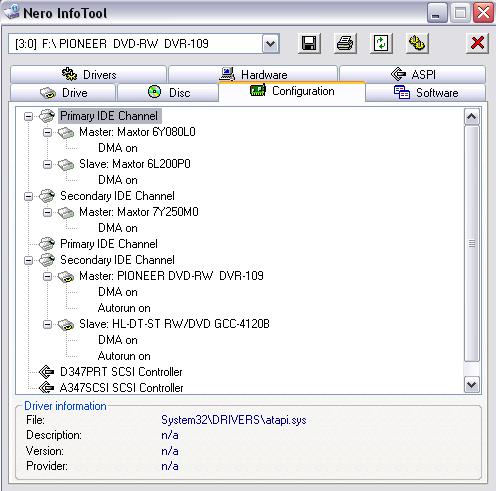Viewport: 496px width, 491px height.
Task: Click the drive icon beside Maxtor 6L200P0
Action: pyautogui.click(x=66, y=165)
